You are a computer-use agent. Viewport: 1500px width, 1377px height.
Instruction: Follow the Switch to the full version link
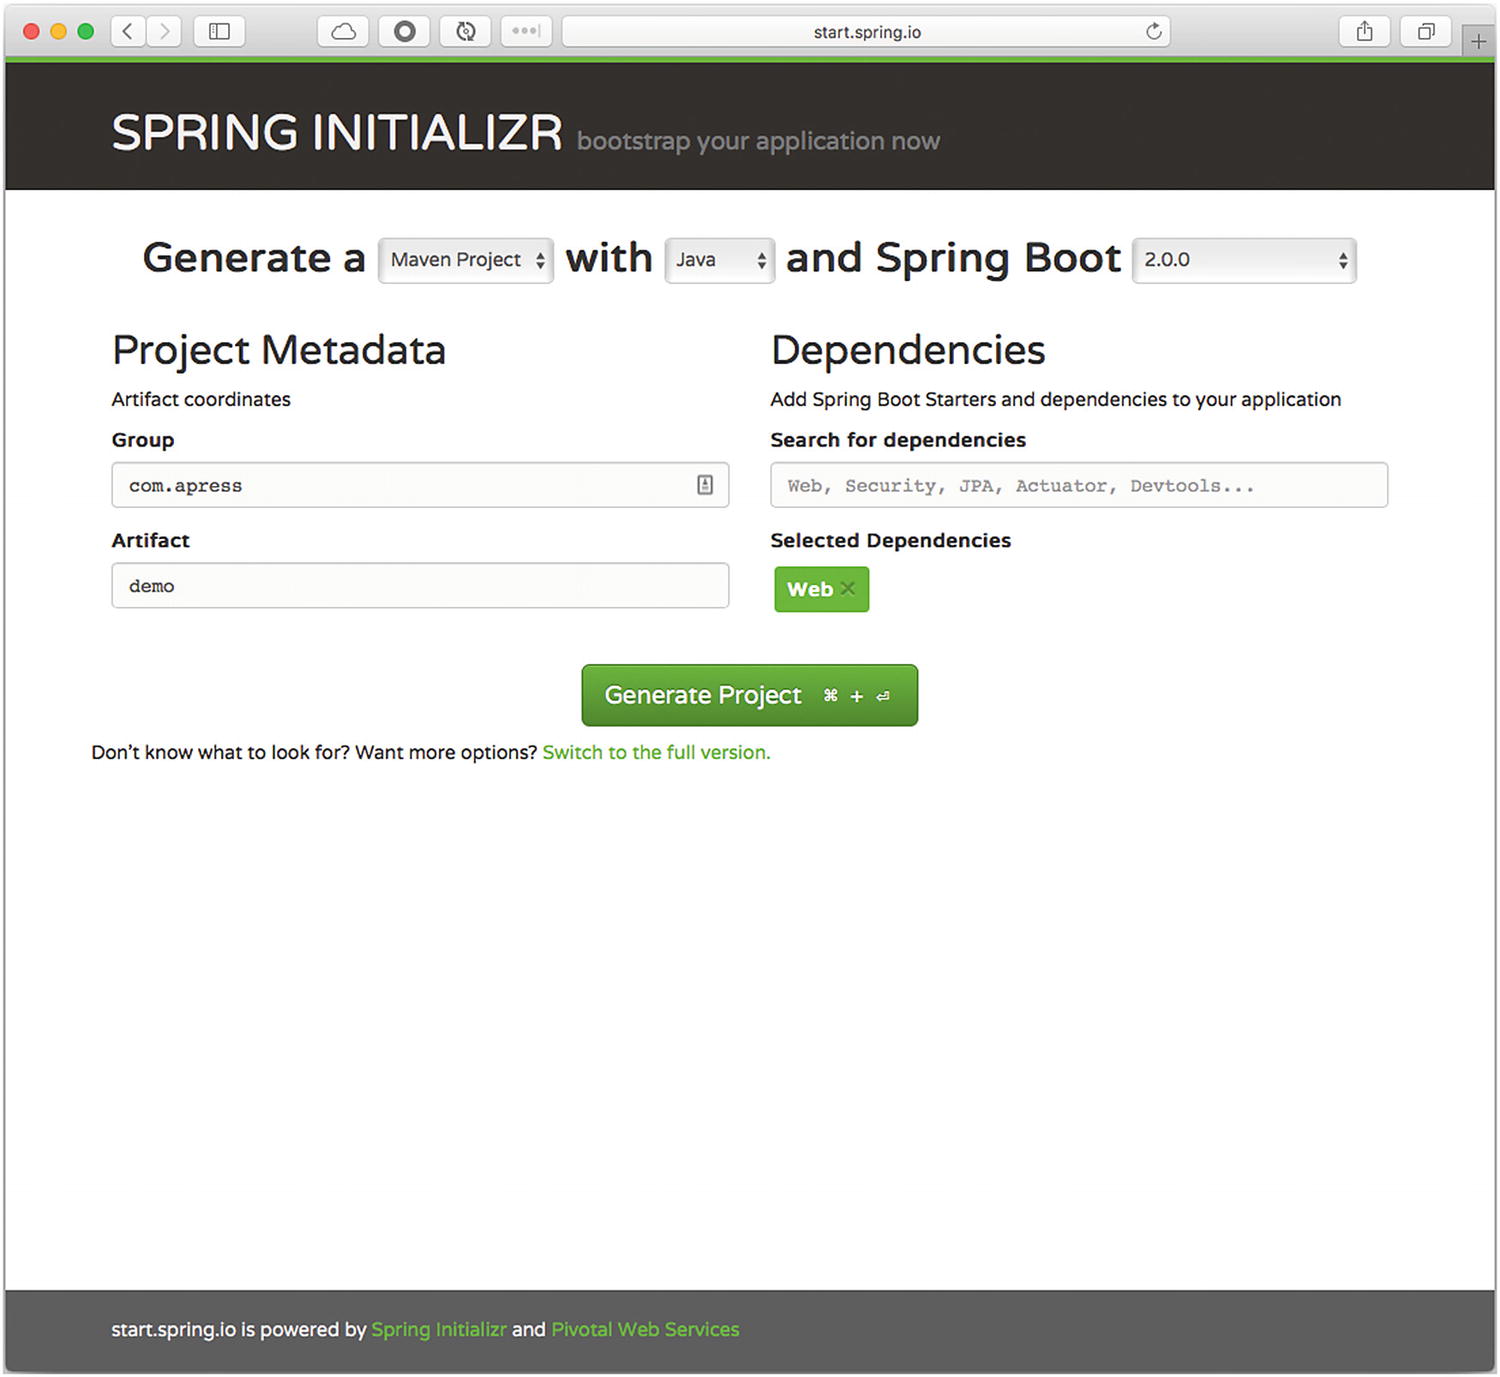(656, 752)
